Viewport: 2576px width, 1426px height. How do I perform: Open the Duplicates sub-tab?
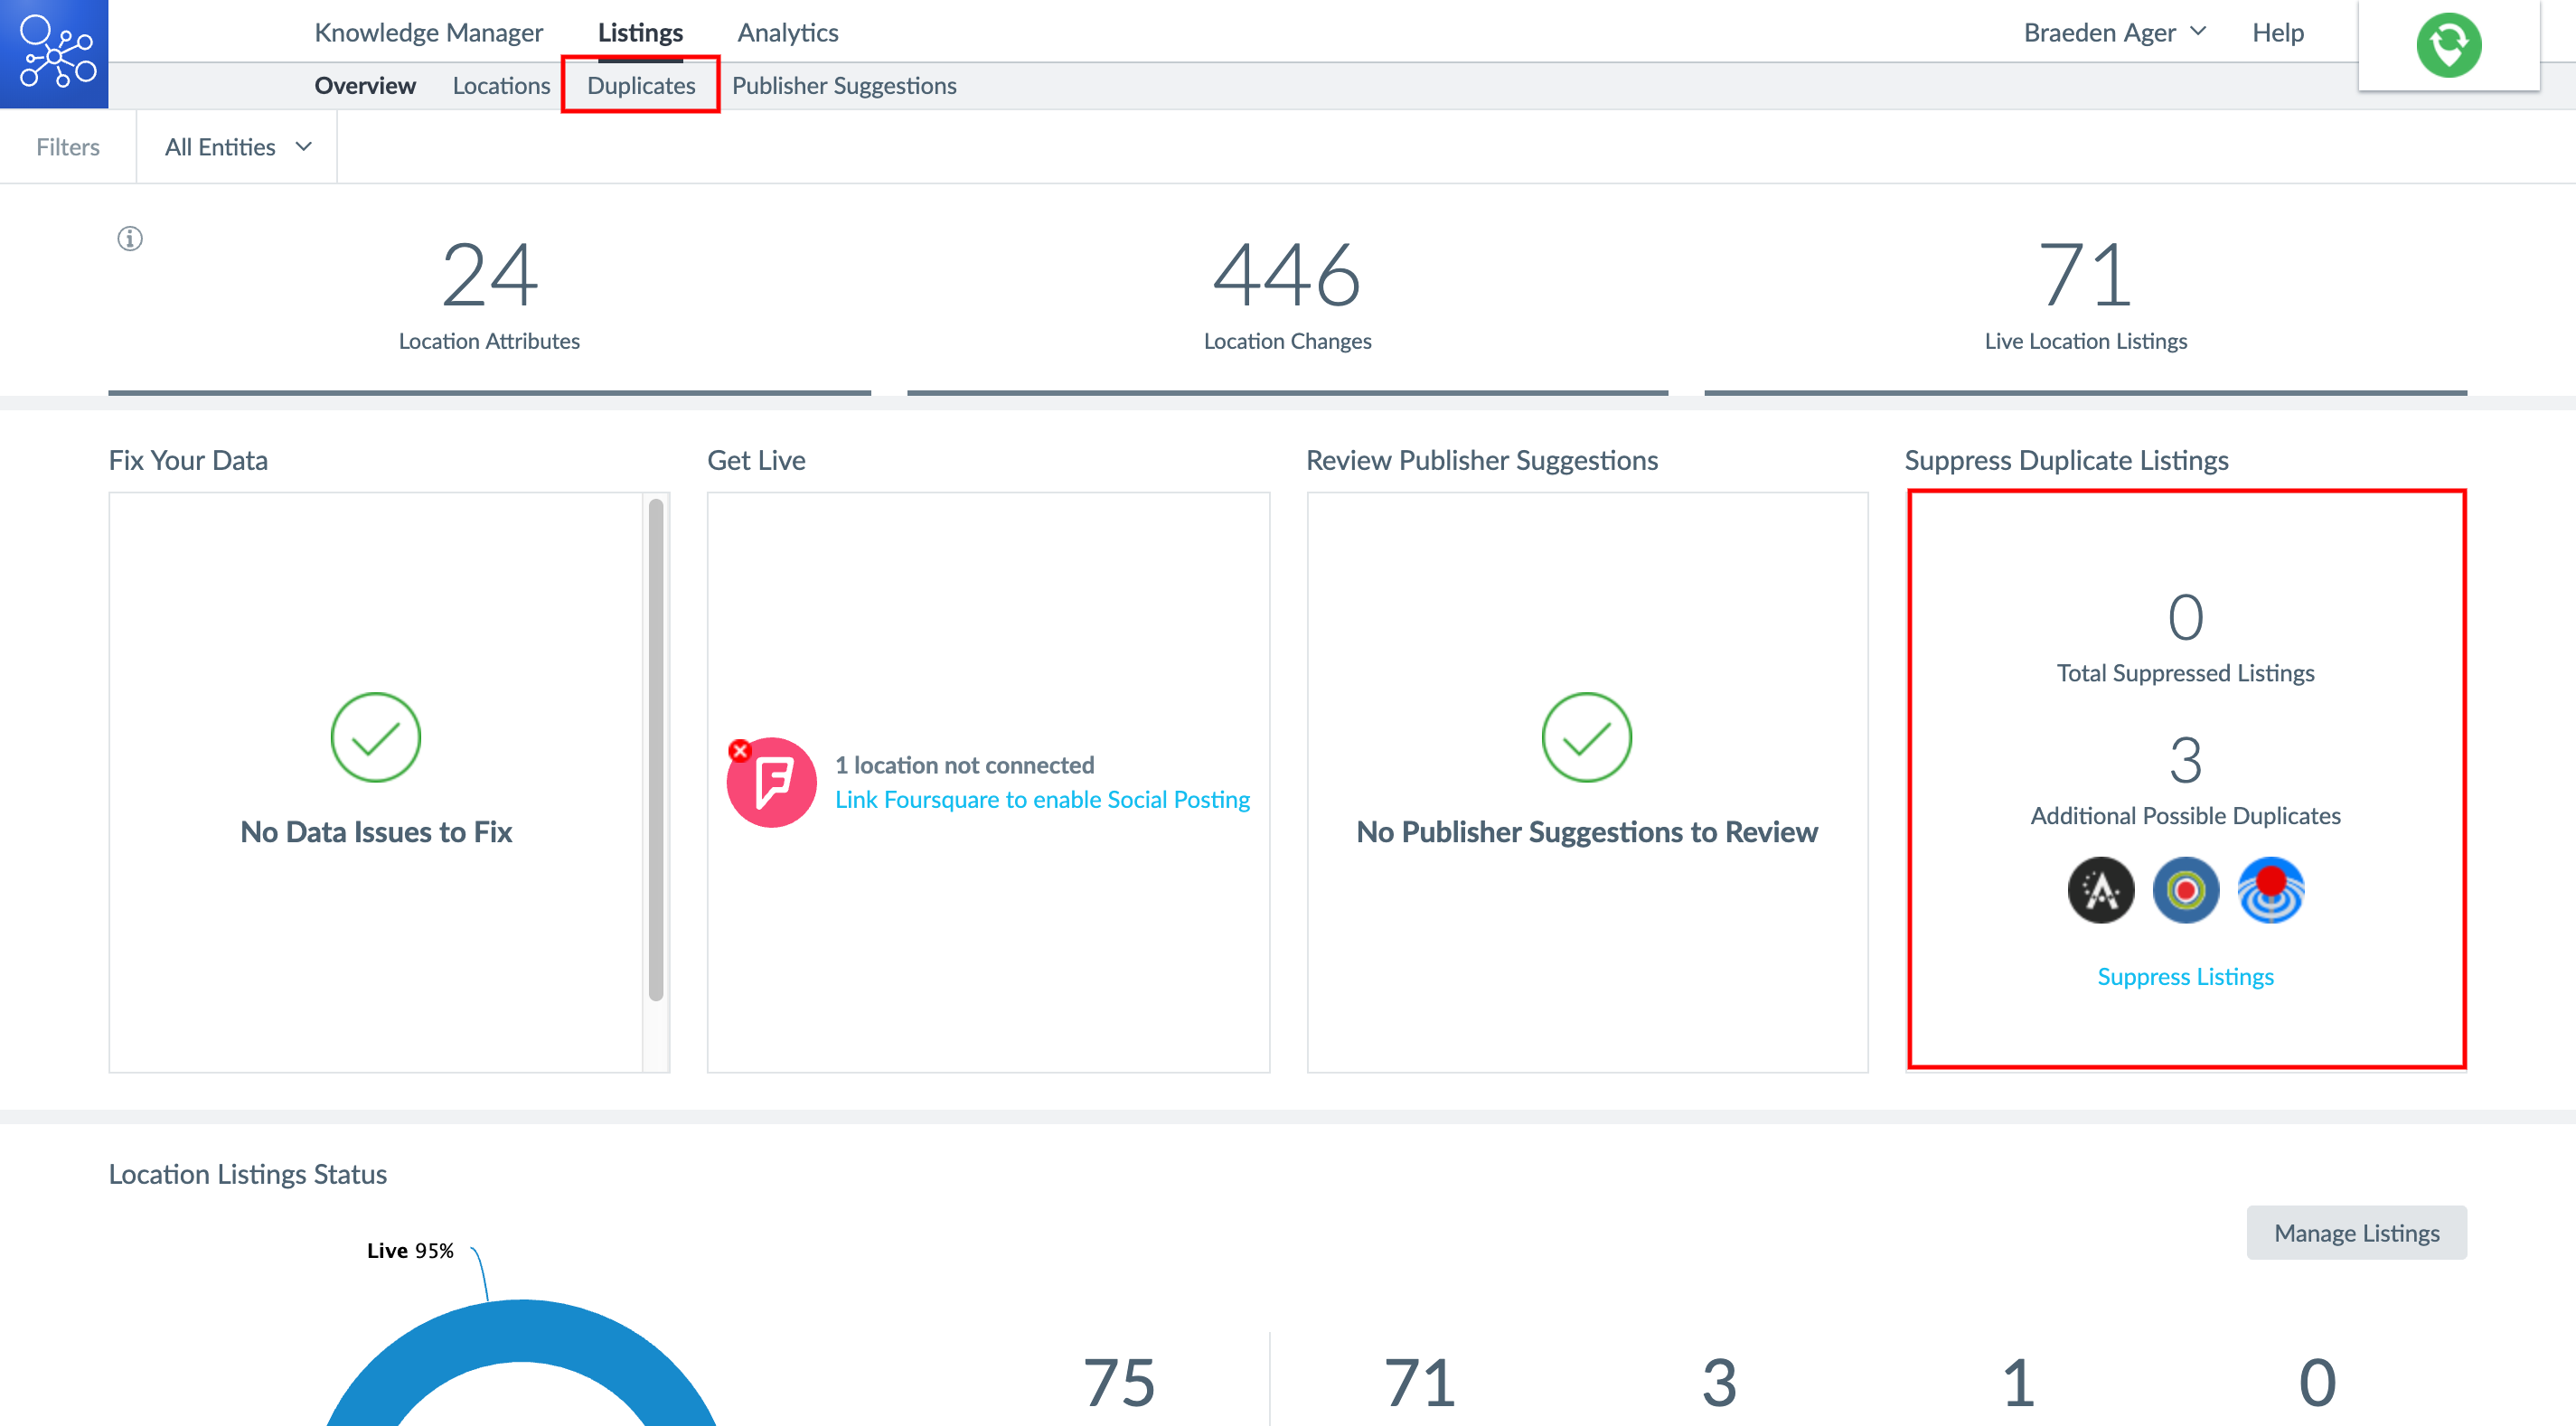641,85
